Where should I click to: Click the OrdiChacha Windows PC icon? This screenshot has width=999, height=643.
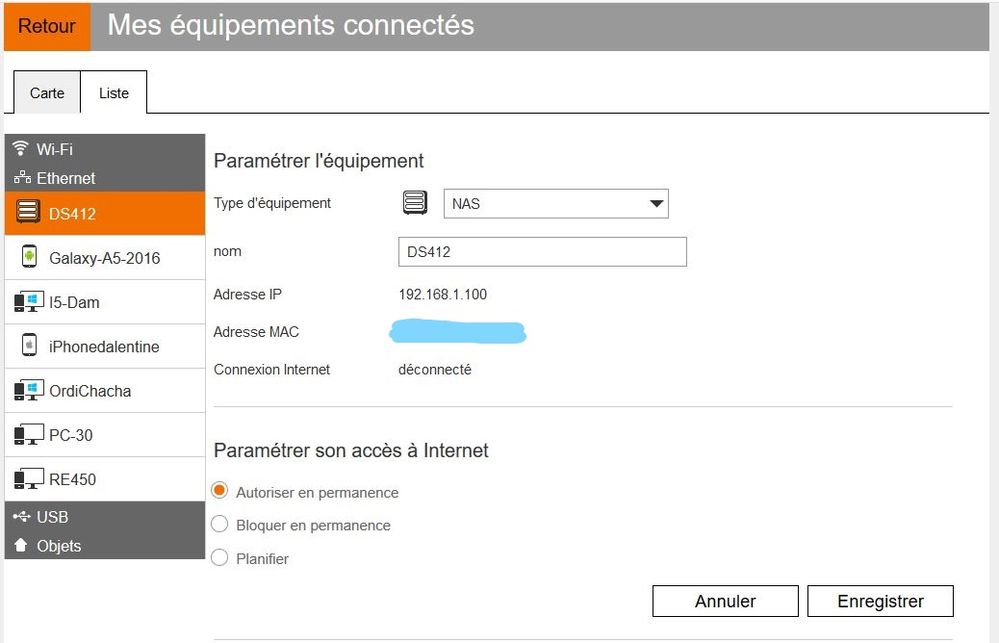coord(28,390)
